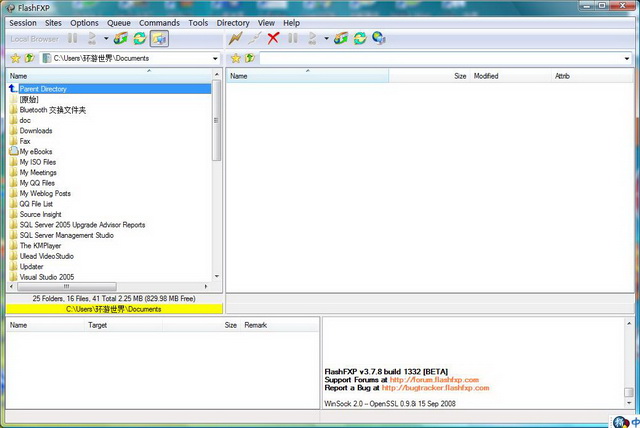Click the right pane bookmark star icon
The image size is (640, 428).
(x=236, y=58)
